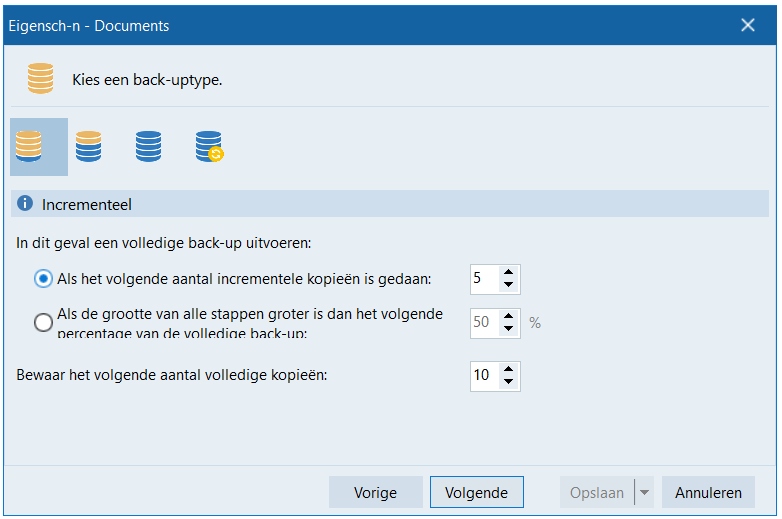Screen dimensions: 782x519
Task: Select the all-blue full backup type icon
Action: coord(149,147)
